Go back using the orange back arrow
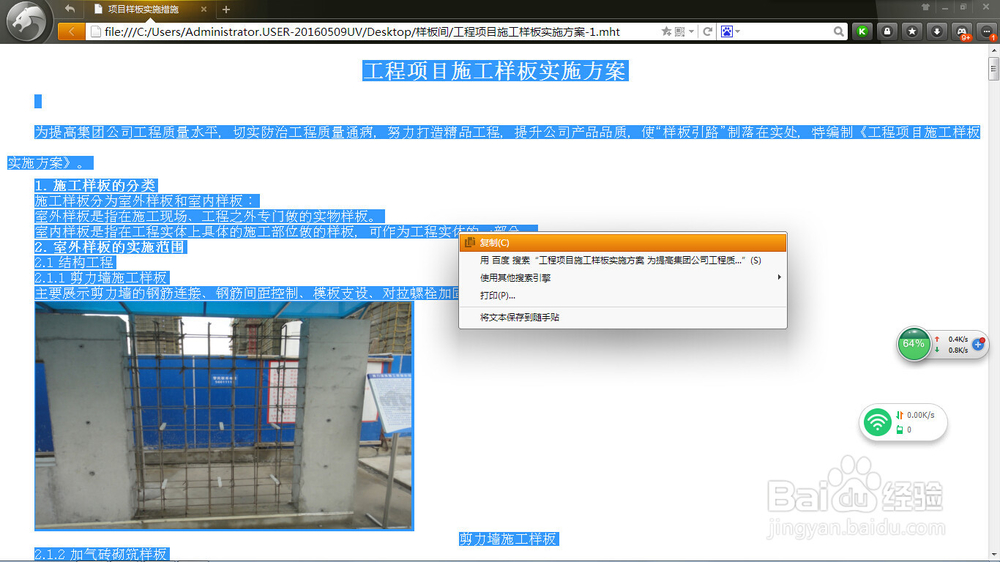 [71, 31]
